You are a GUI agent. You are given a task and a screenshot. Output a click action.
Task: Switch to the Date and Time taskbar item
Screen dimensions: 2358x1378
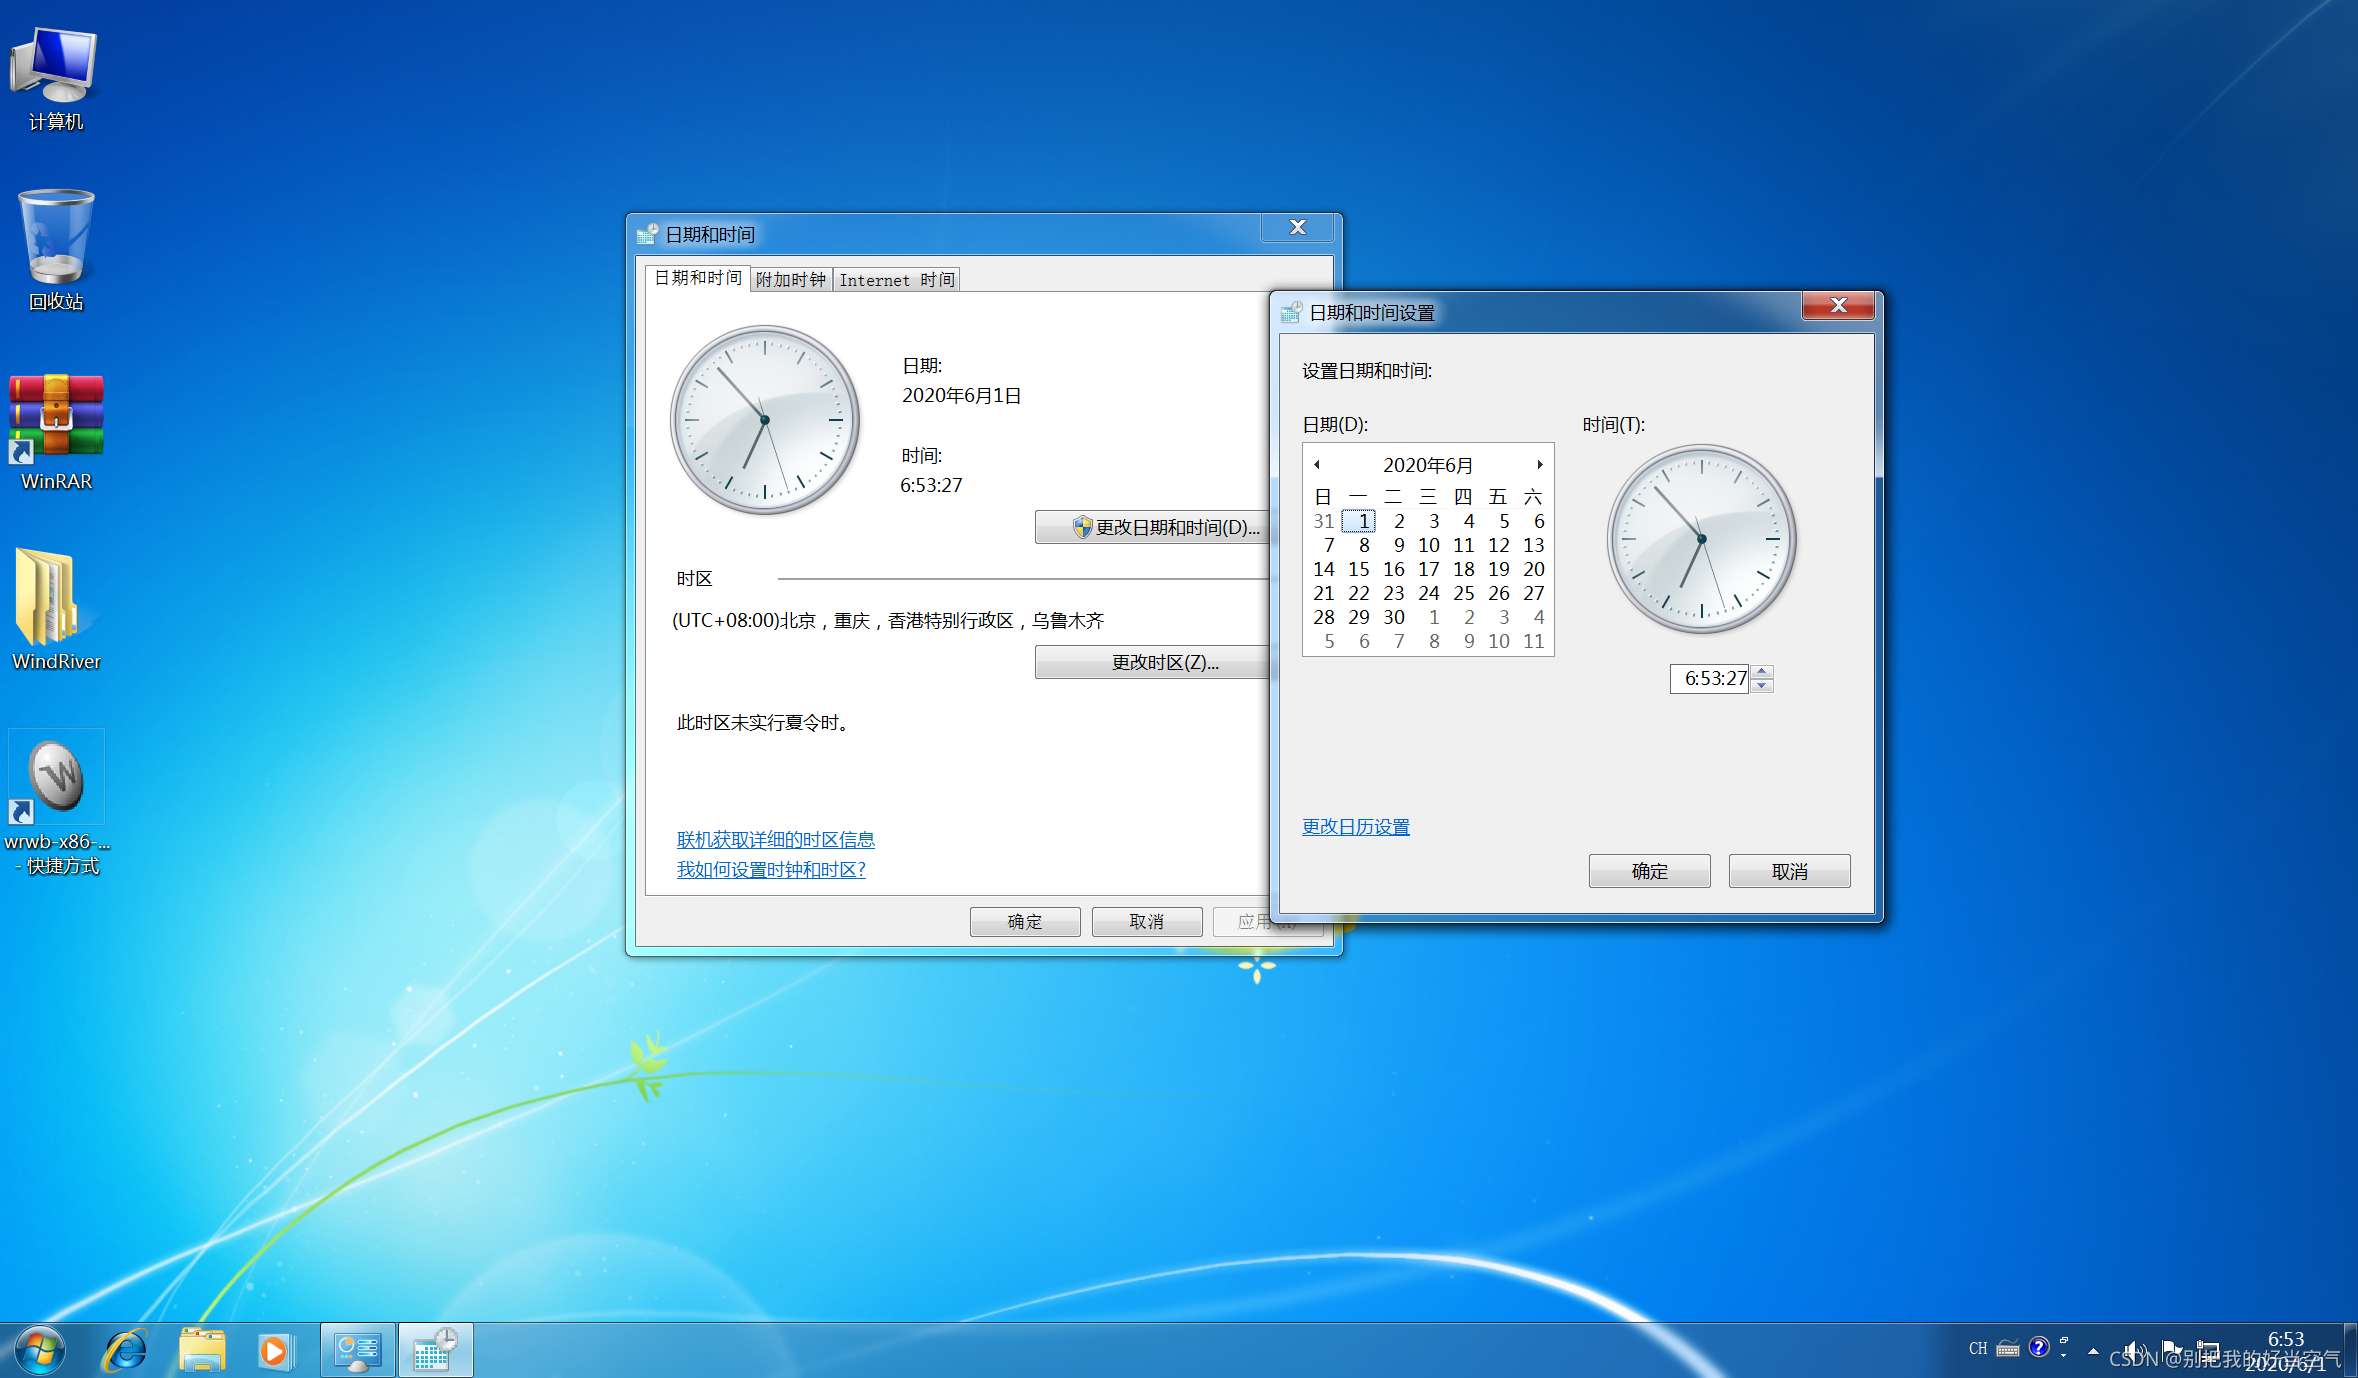tap(435, 1351)
